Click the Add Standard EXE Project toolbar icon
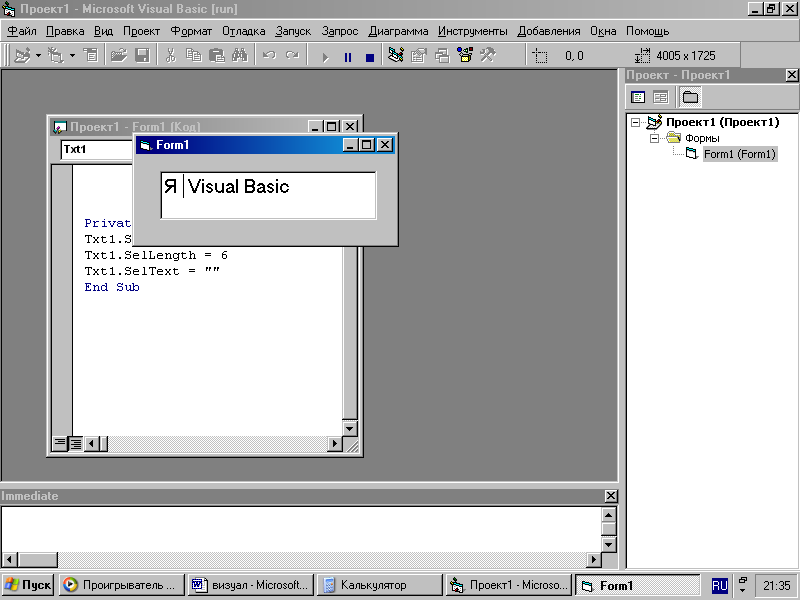 pyautogui.click(x=22, y=55)
